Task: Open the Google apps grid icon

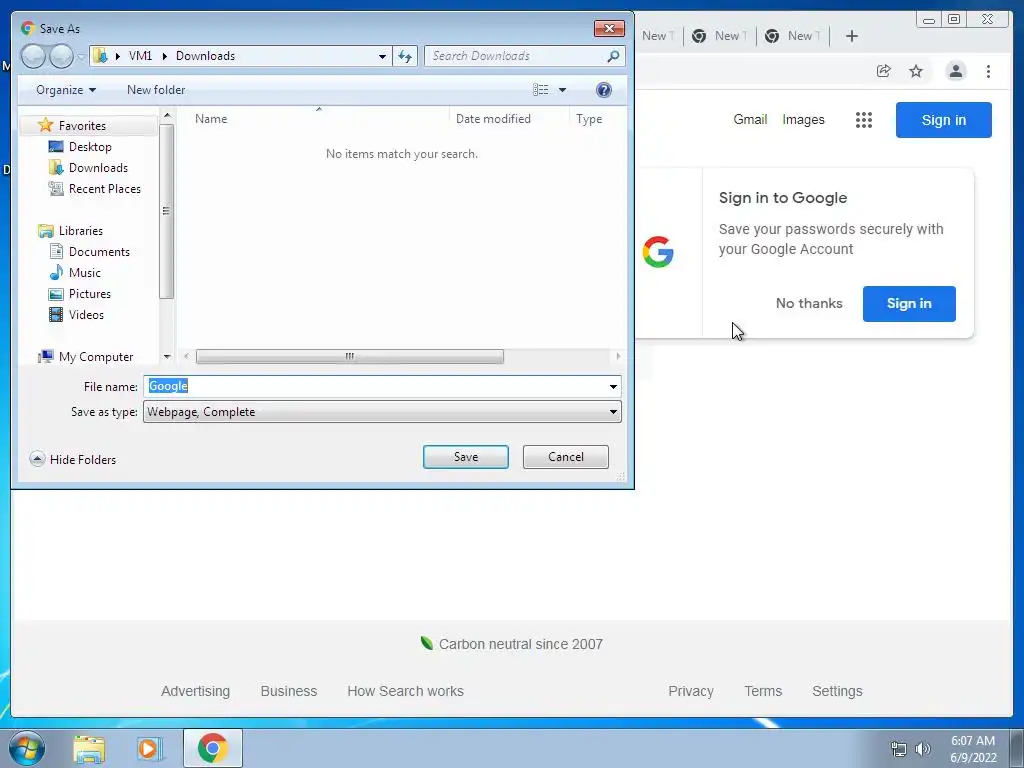Action: coord(863,120)
